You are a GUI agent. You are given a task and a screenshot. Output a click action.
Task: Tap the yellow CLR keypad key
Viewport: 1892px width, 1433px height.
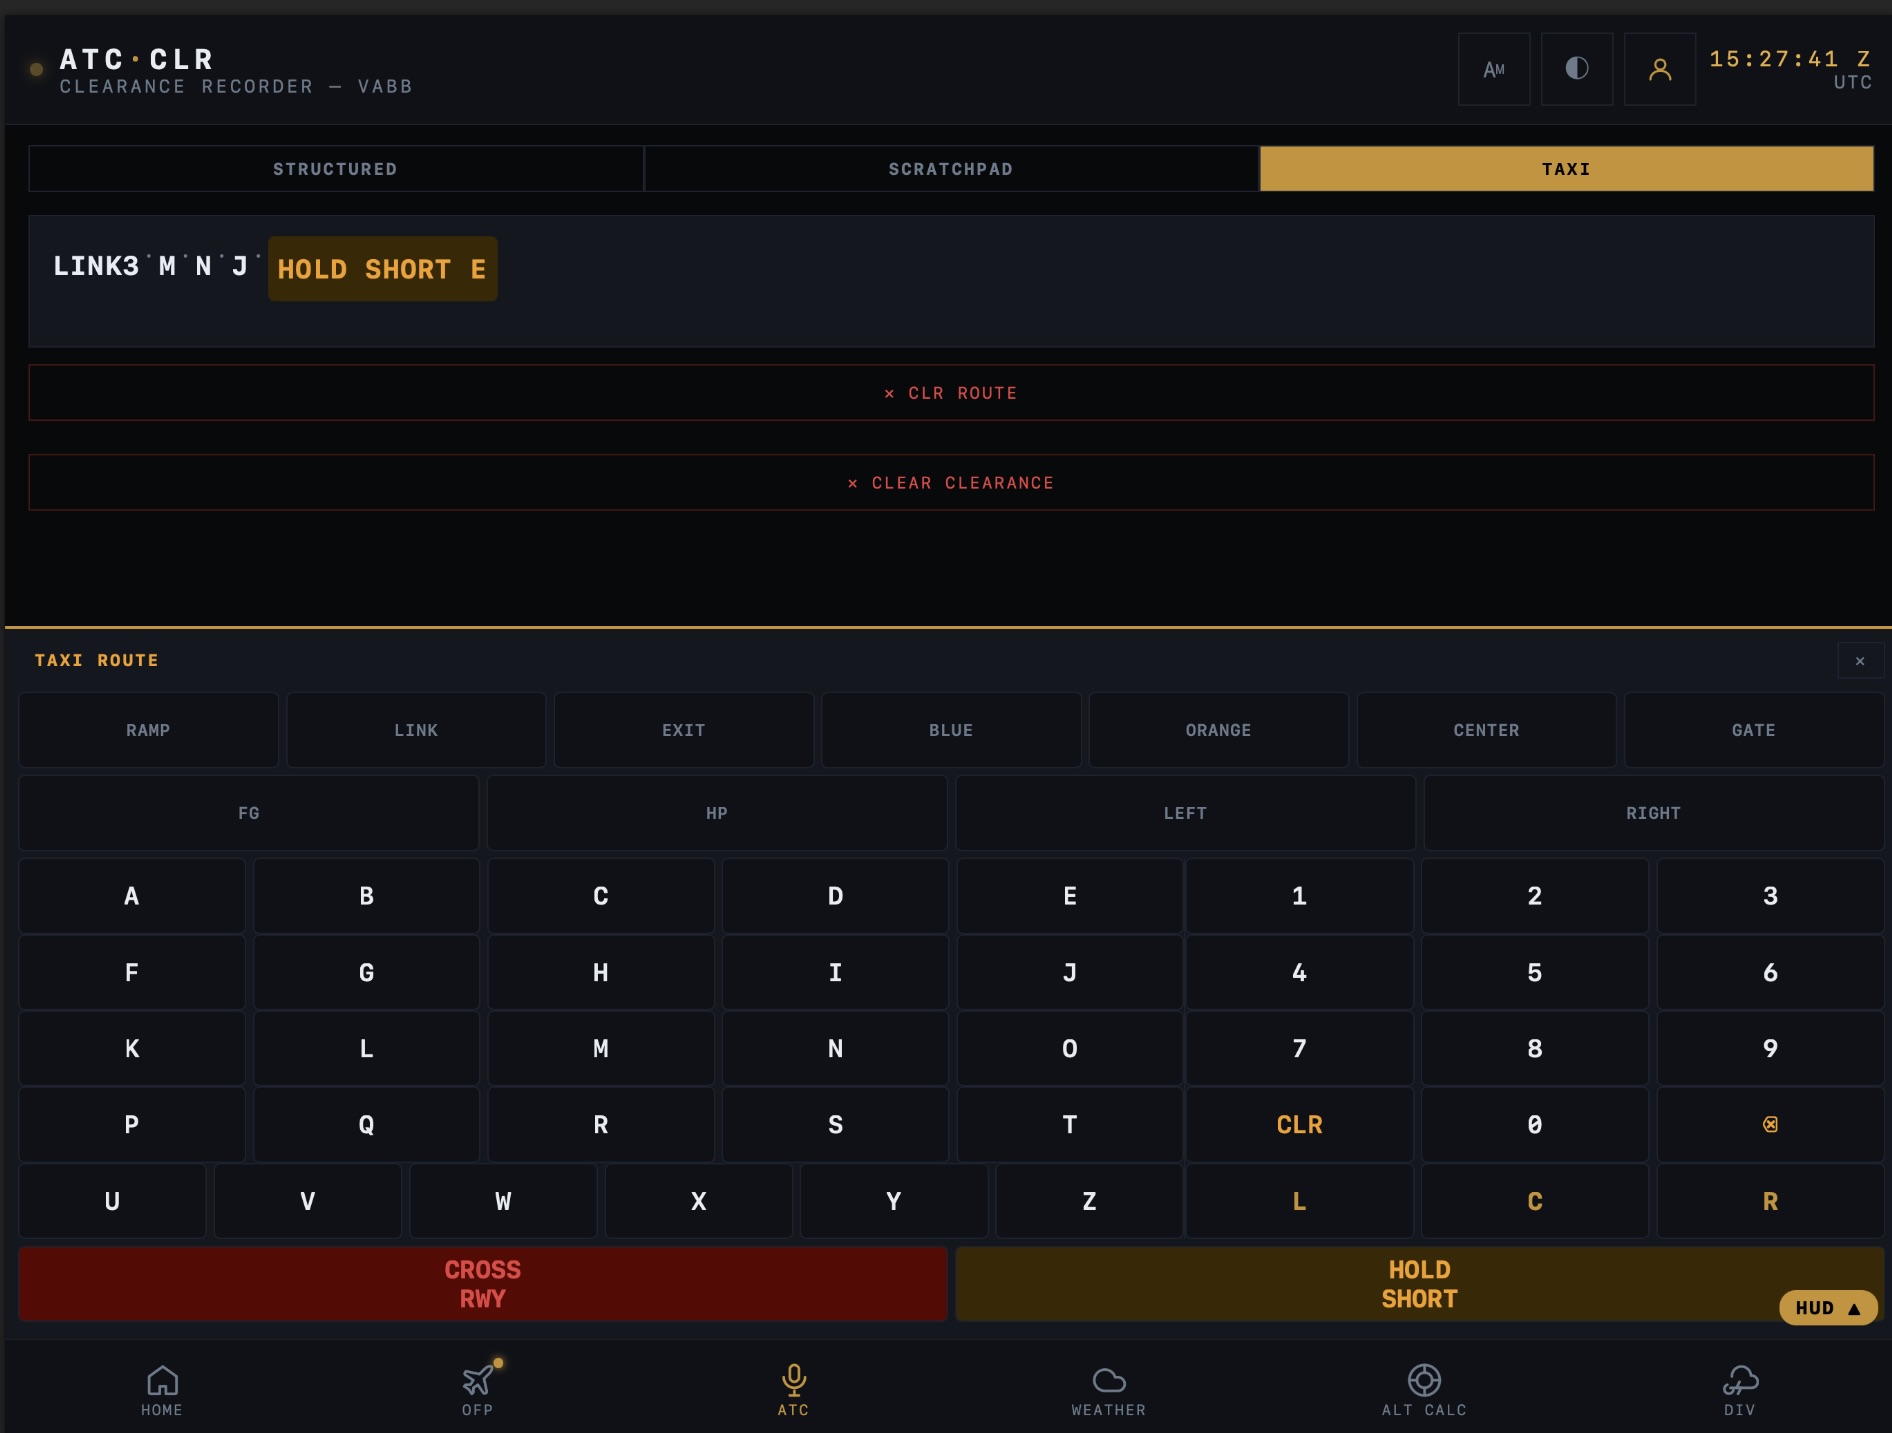tap(1299, 1125)
